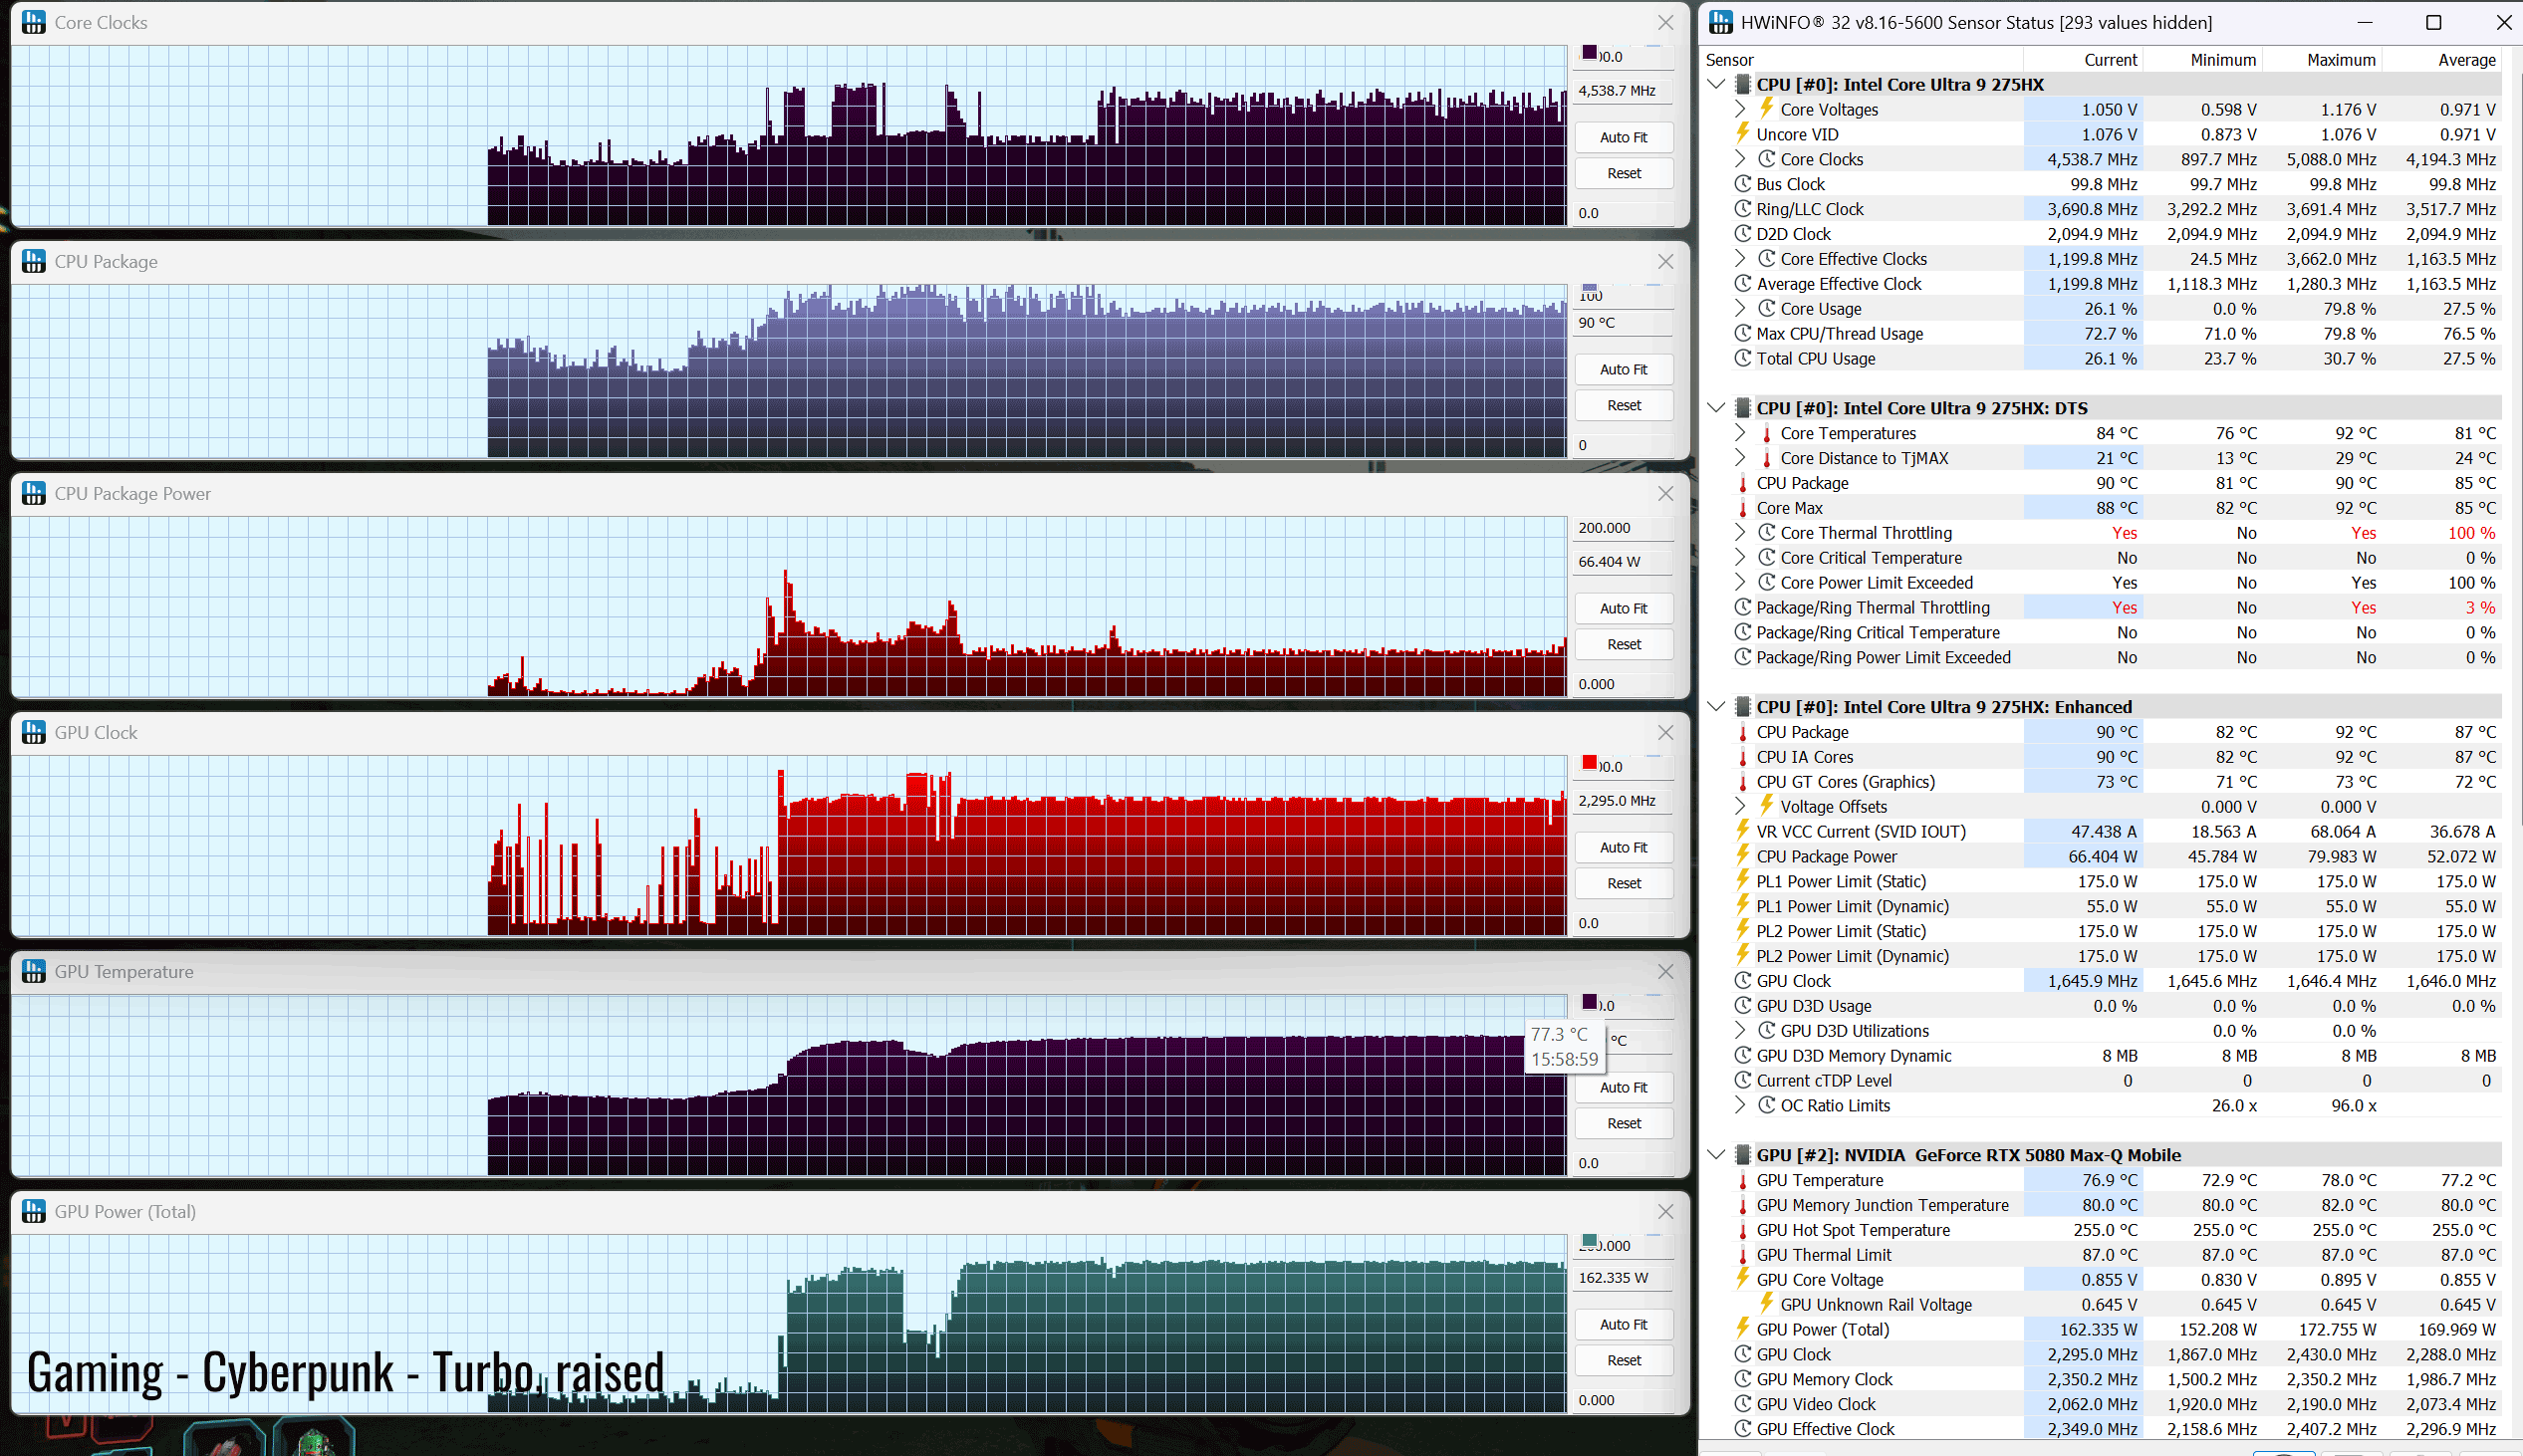
Task: Click the thermometer icon beside CPU IA Cores
Action: tap(1743, 757)
